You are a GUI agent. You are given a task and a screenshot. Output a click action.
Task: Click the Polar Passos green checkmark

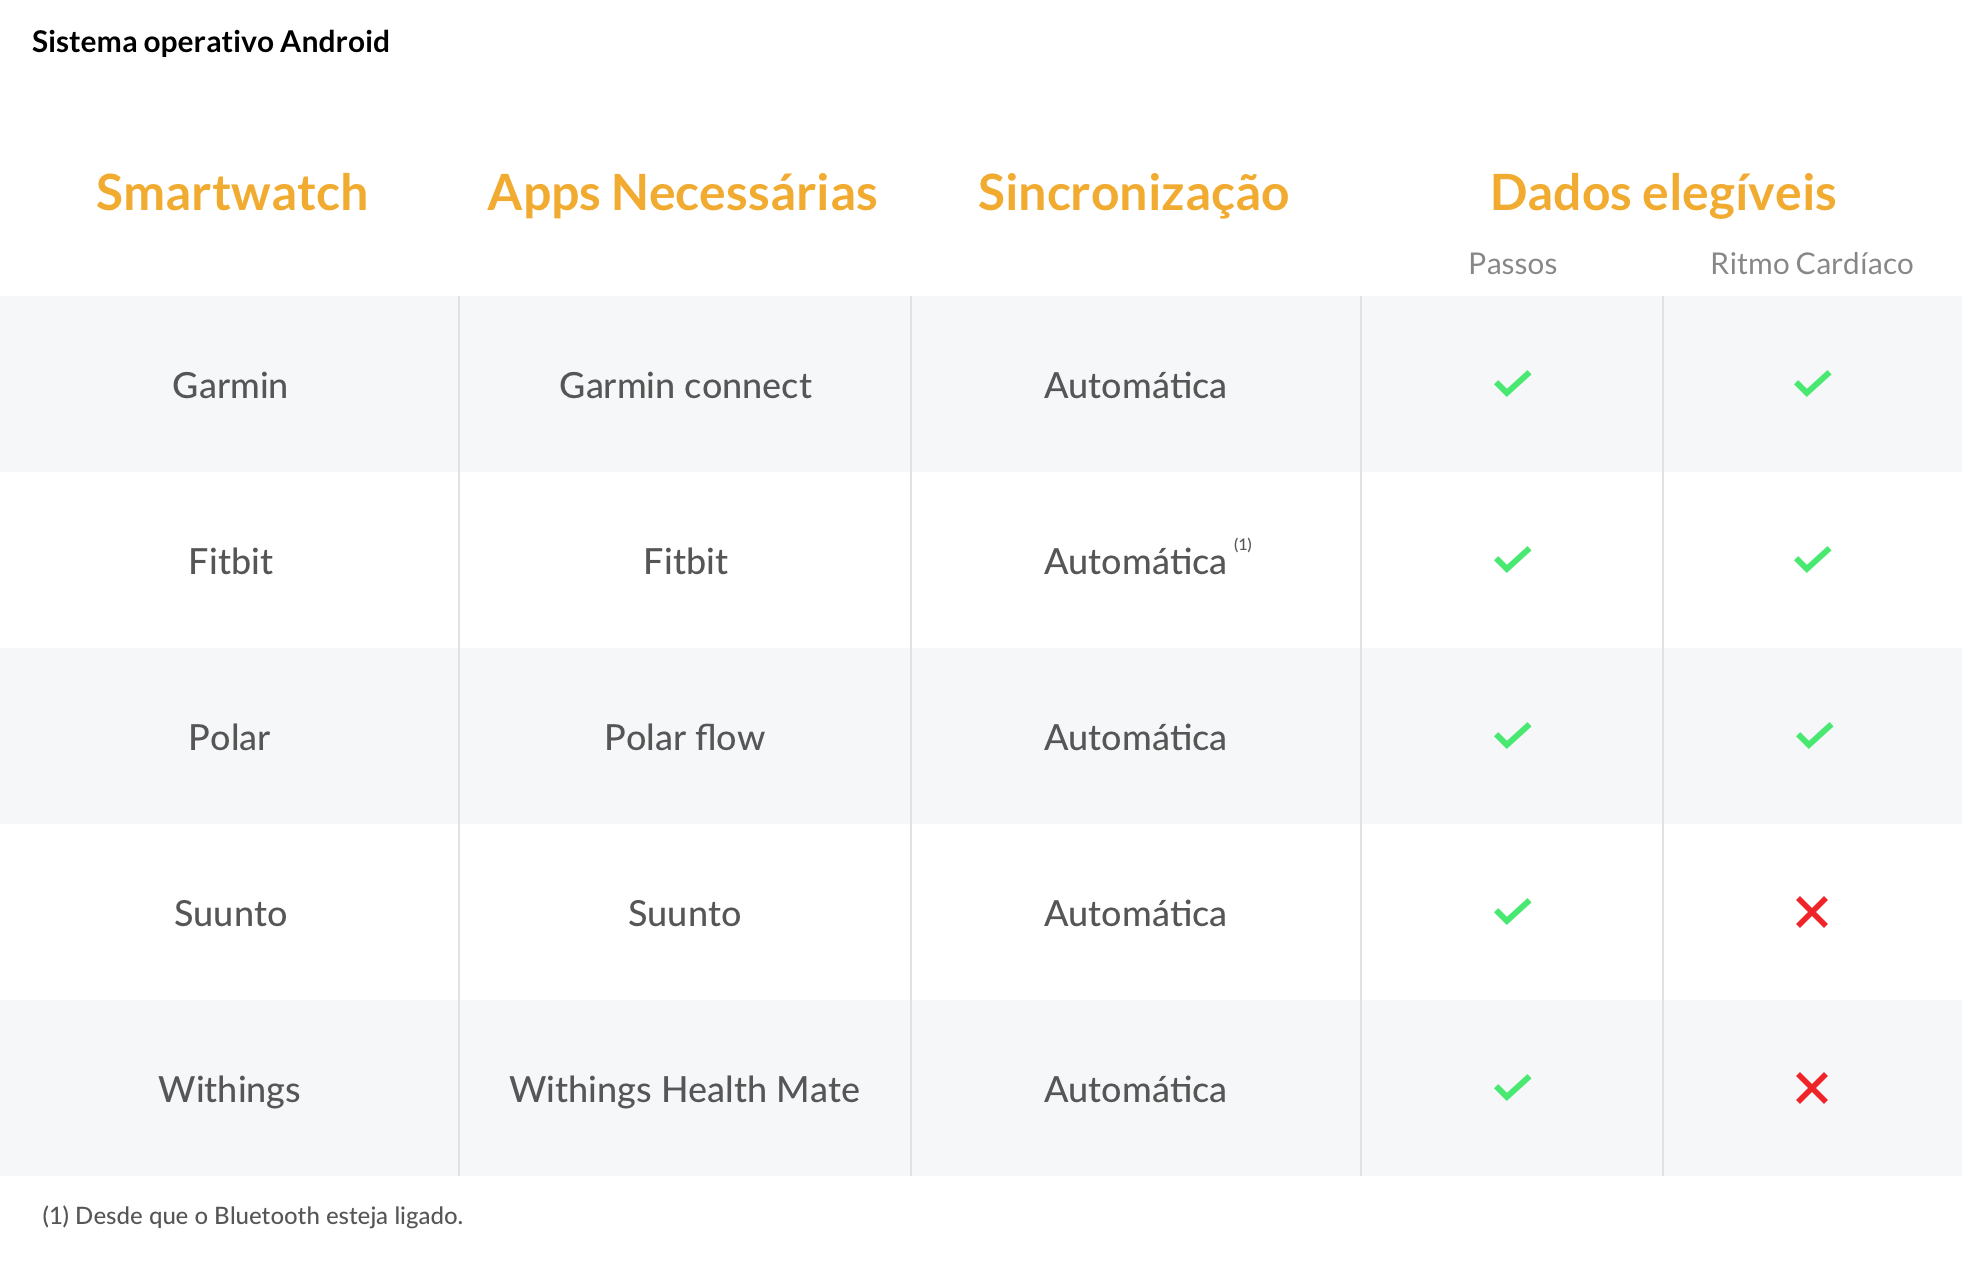(1512, 736)
